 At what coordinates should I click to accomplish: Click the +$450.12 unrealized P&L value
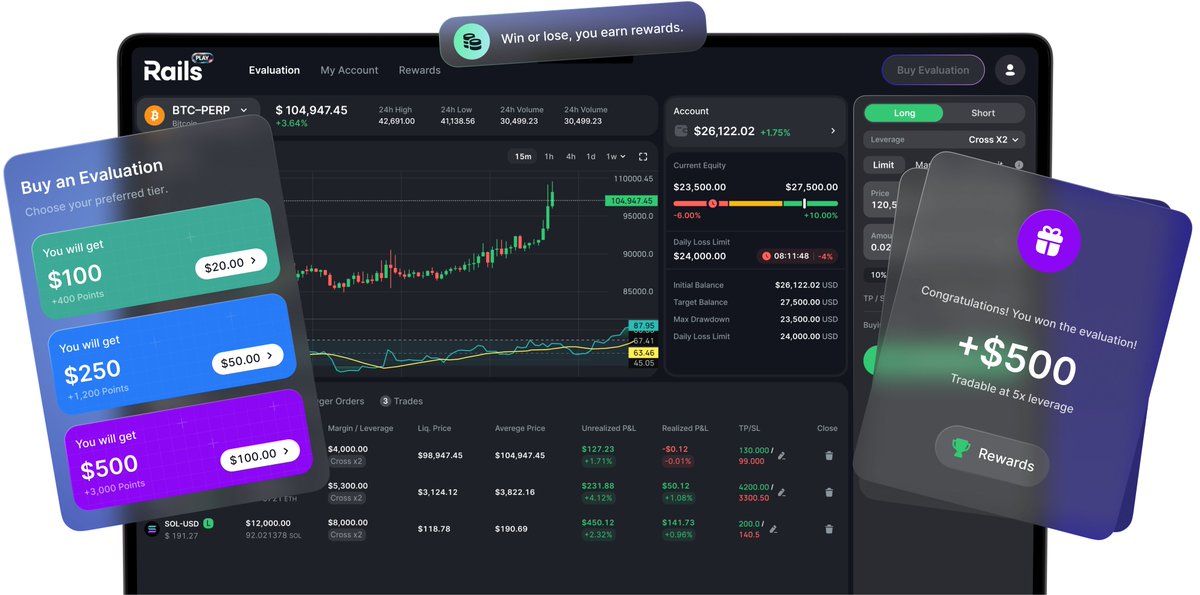598,522
